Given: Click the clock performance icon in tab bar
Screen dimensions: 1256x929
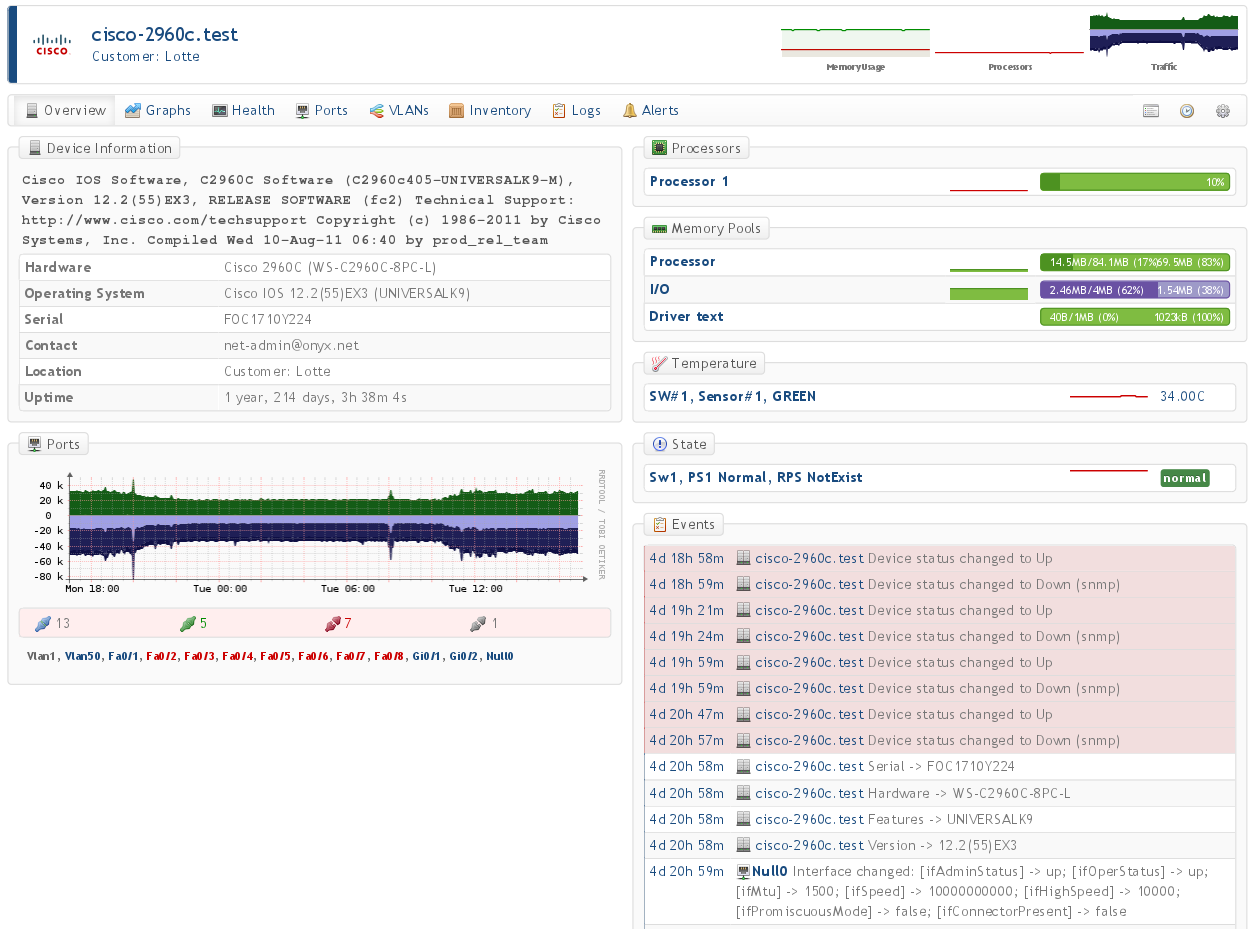Looking at the screenshot, I should (1186, 111).
